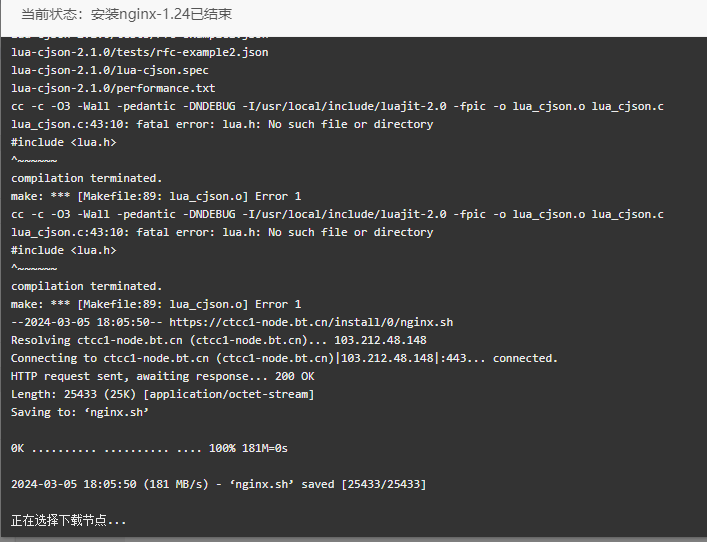Screen dimensions: 707x542
Task: Click the 'Resolving ctcc1-node.bt.cn' log line
Action: (219, 340)
